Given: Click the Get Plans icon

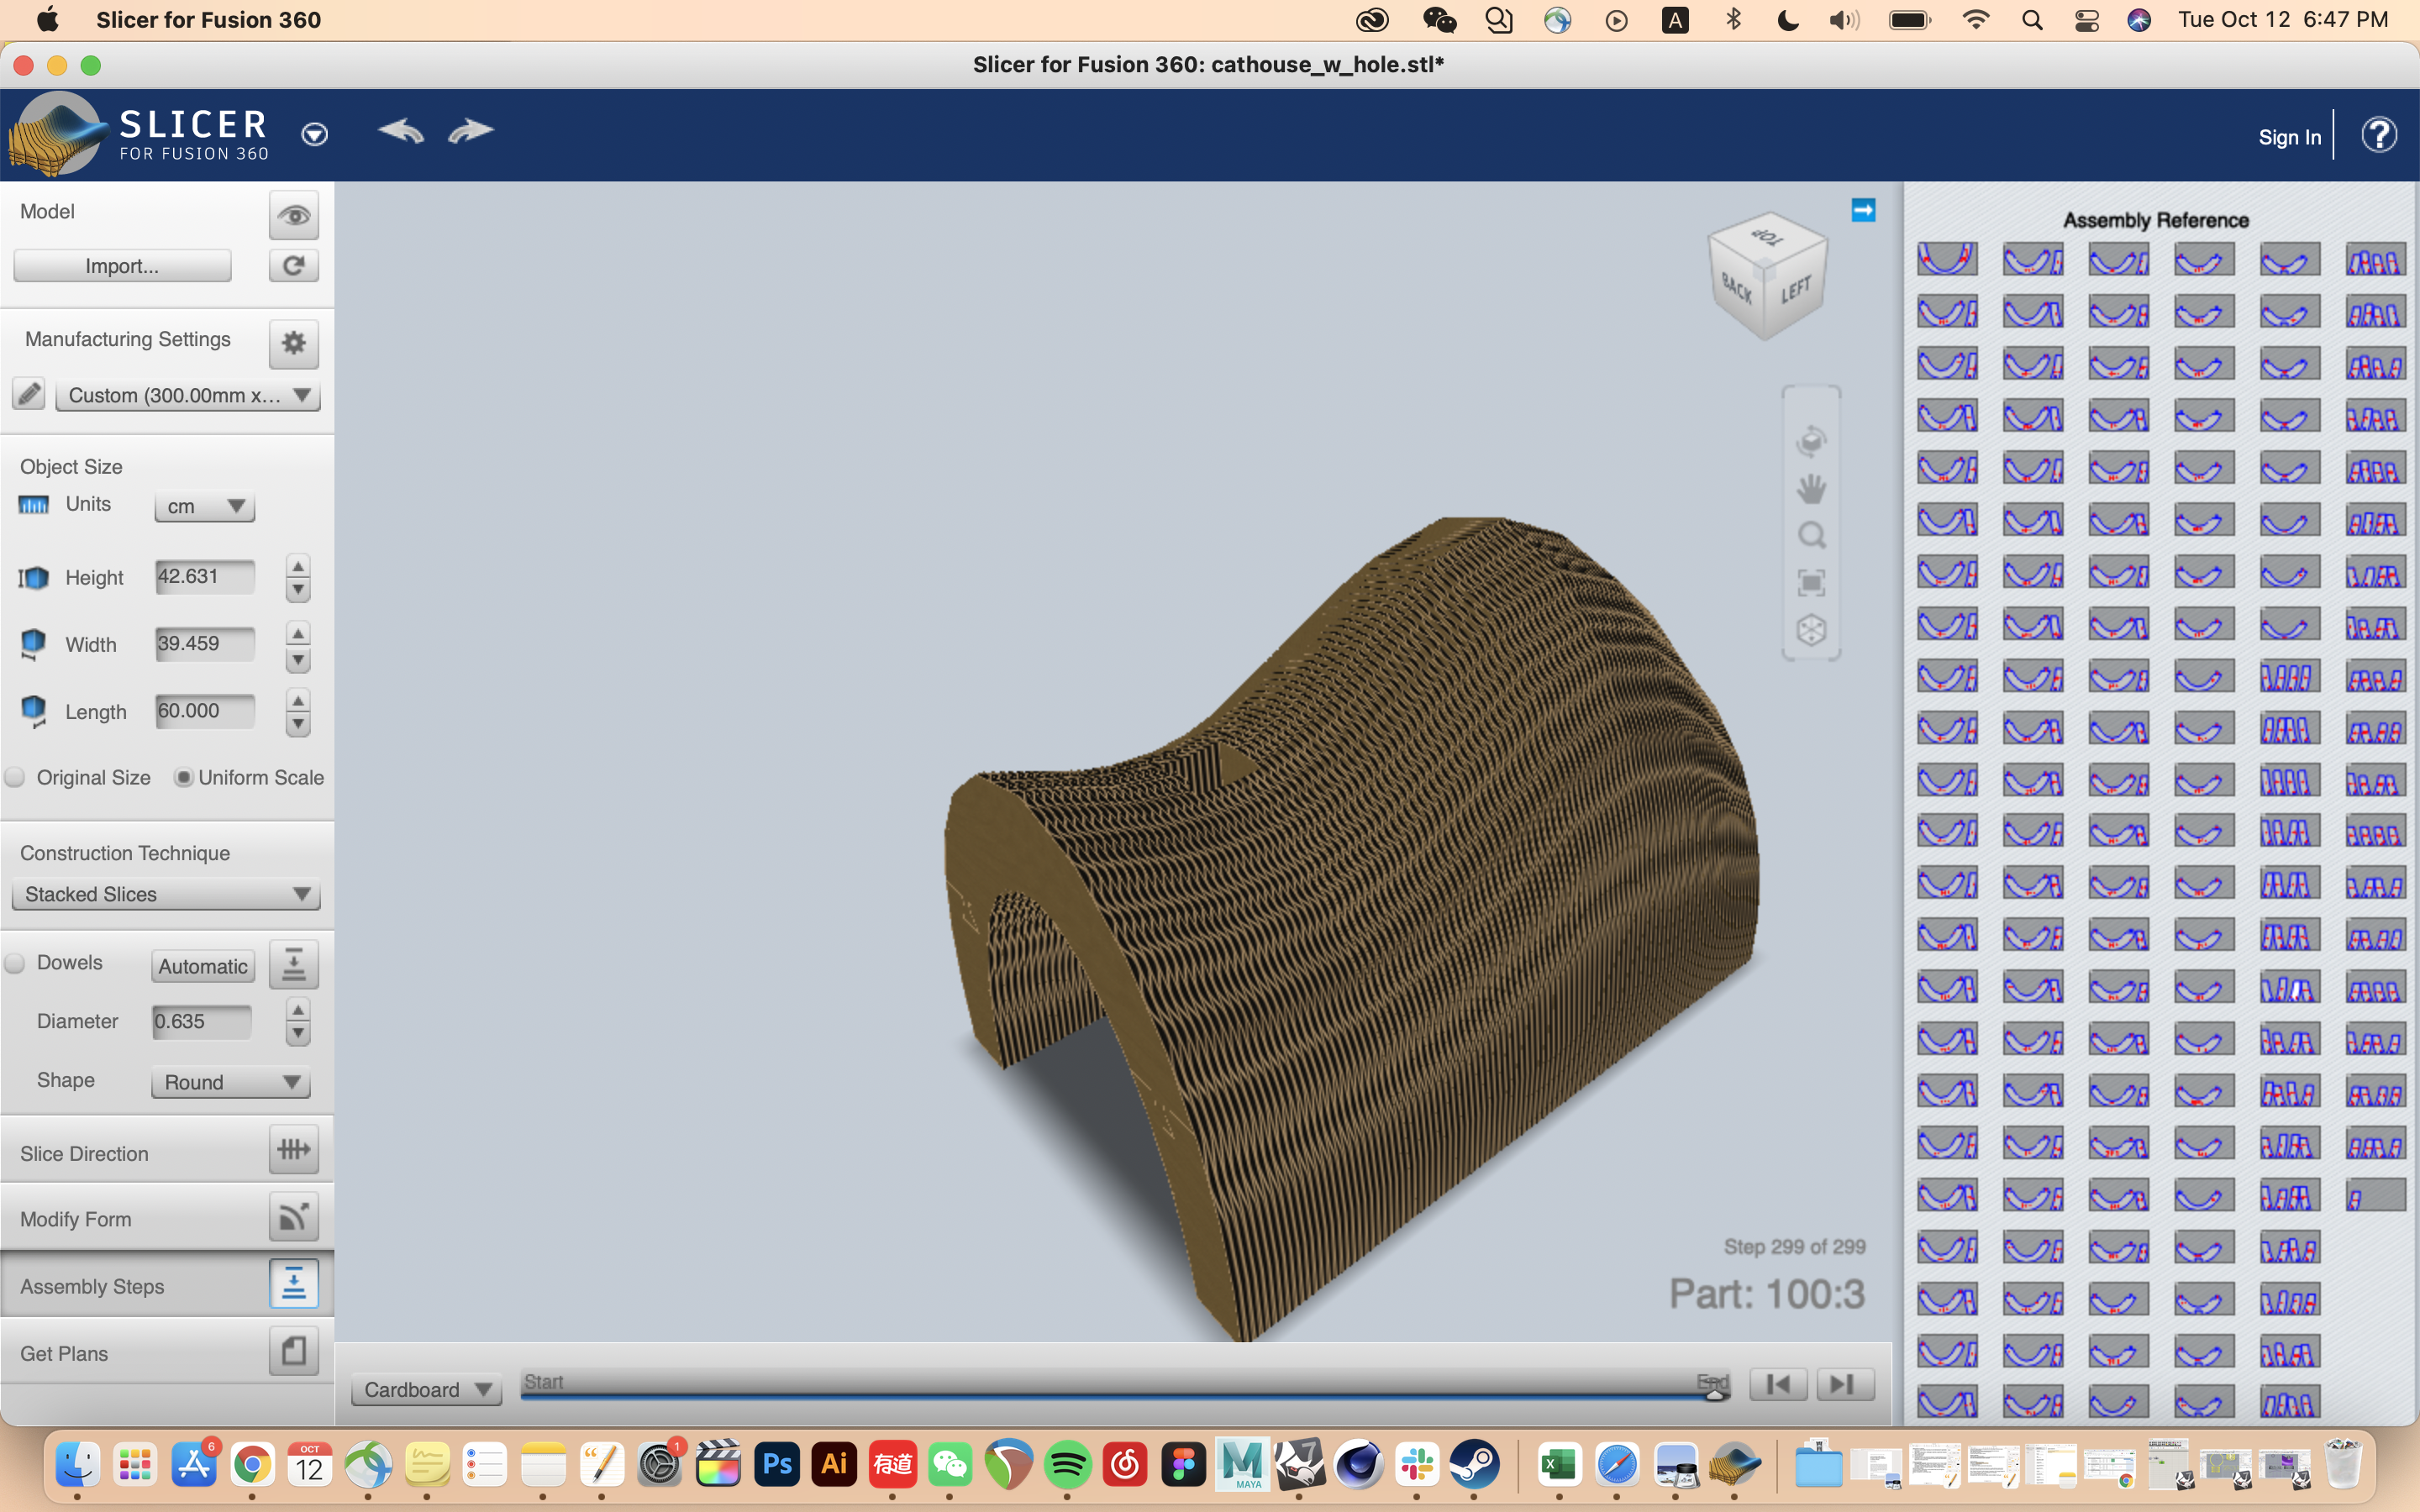Looking at the screenshot, I should click(292, 1352).
